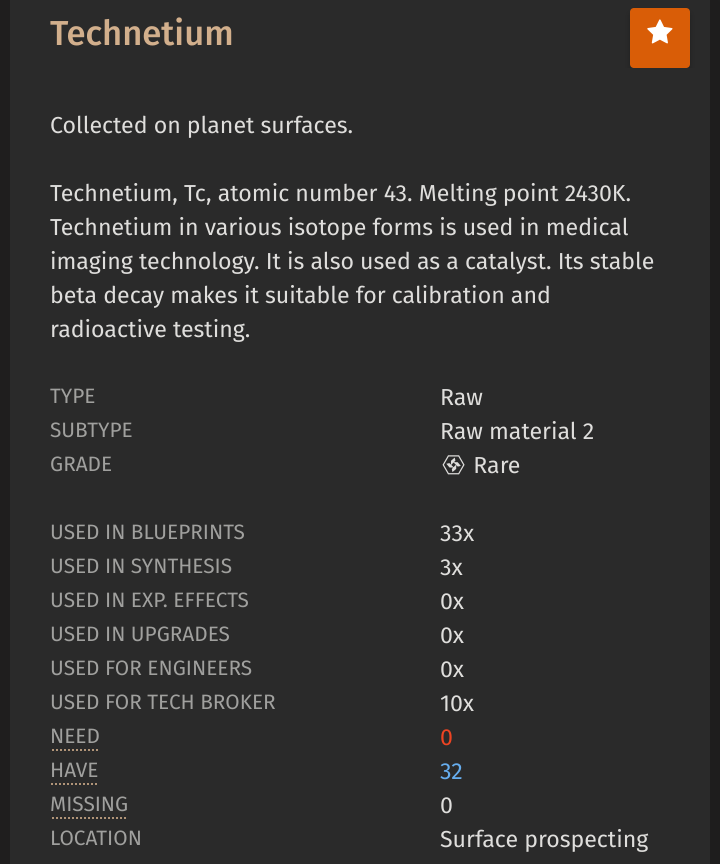Viewport: 720px width, 864px height.
Task: Click the Surface prospecting location text
Action: tap(544, 840)
